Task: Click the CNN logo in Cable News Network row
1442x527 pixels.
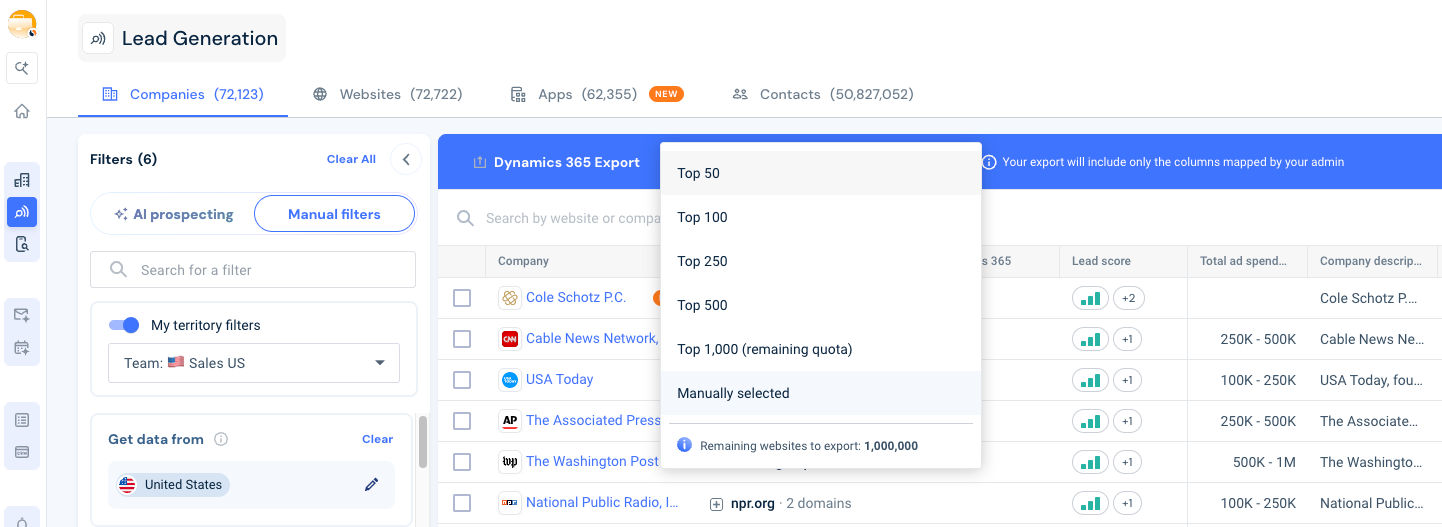Action: [x=510, y=339]
